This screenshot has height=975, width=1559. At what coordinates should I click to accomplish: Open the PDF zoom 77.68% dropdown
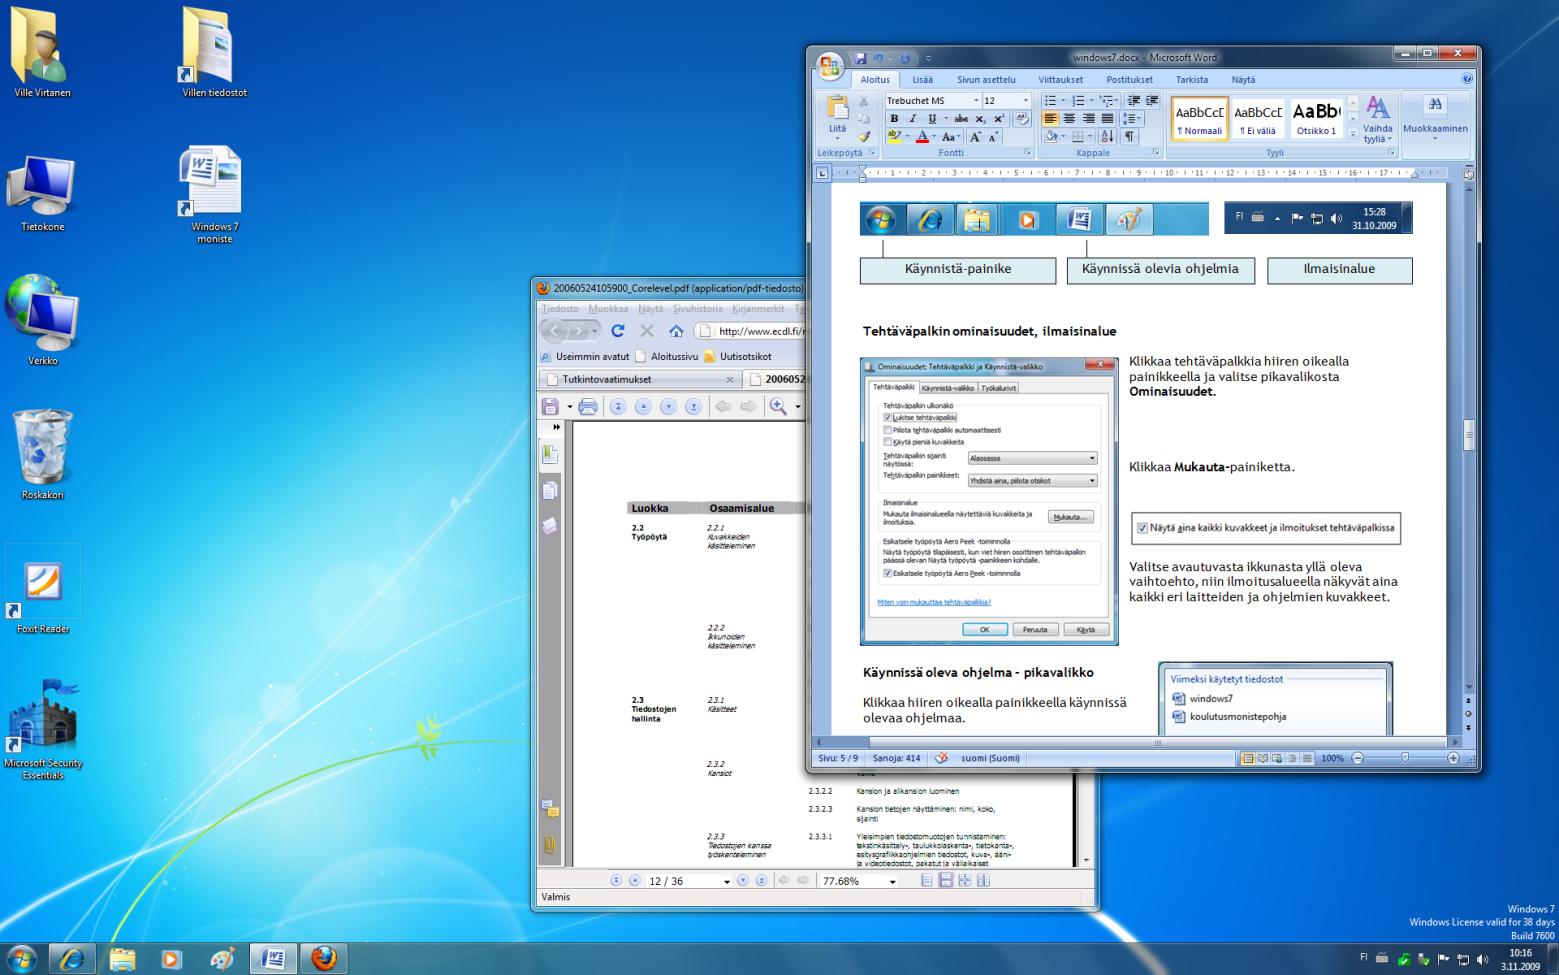point(893,882)
